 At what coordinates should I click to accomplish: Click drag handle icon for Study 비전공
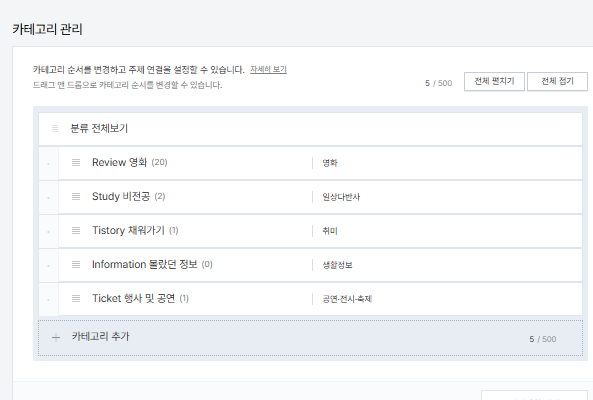pos(76,197)
